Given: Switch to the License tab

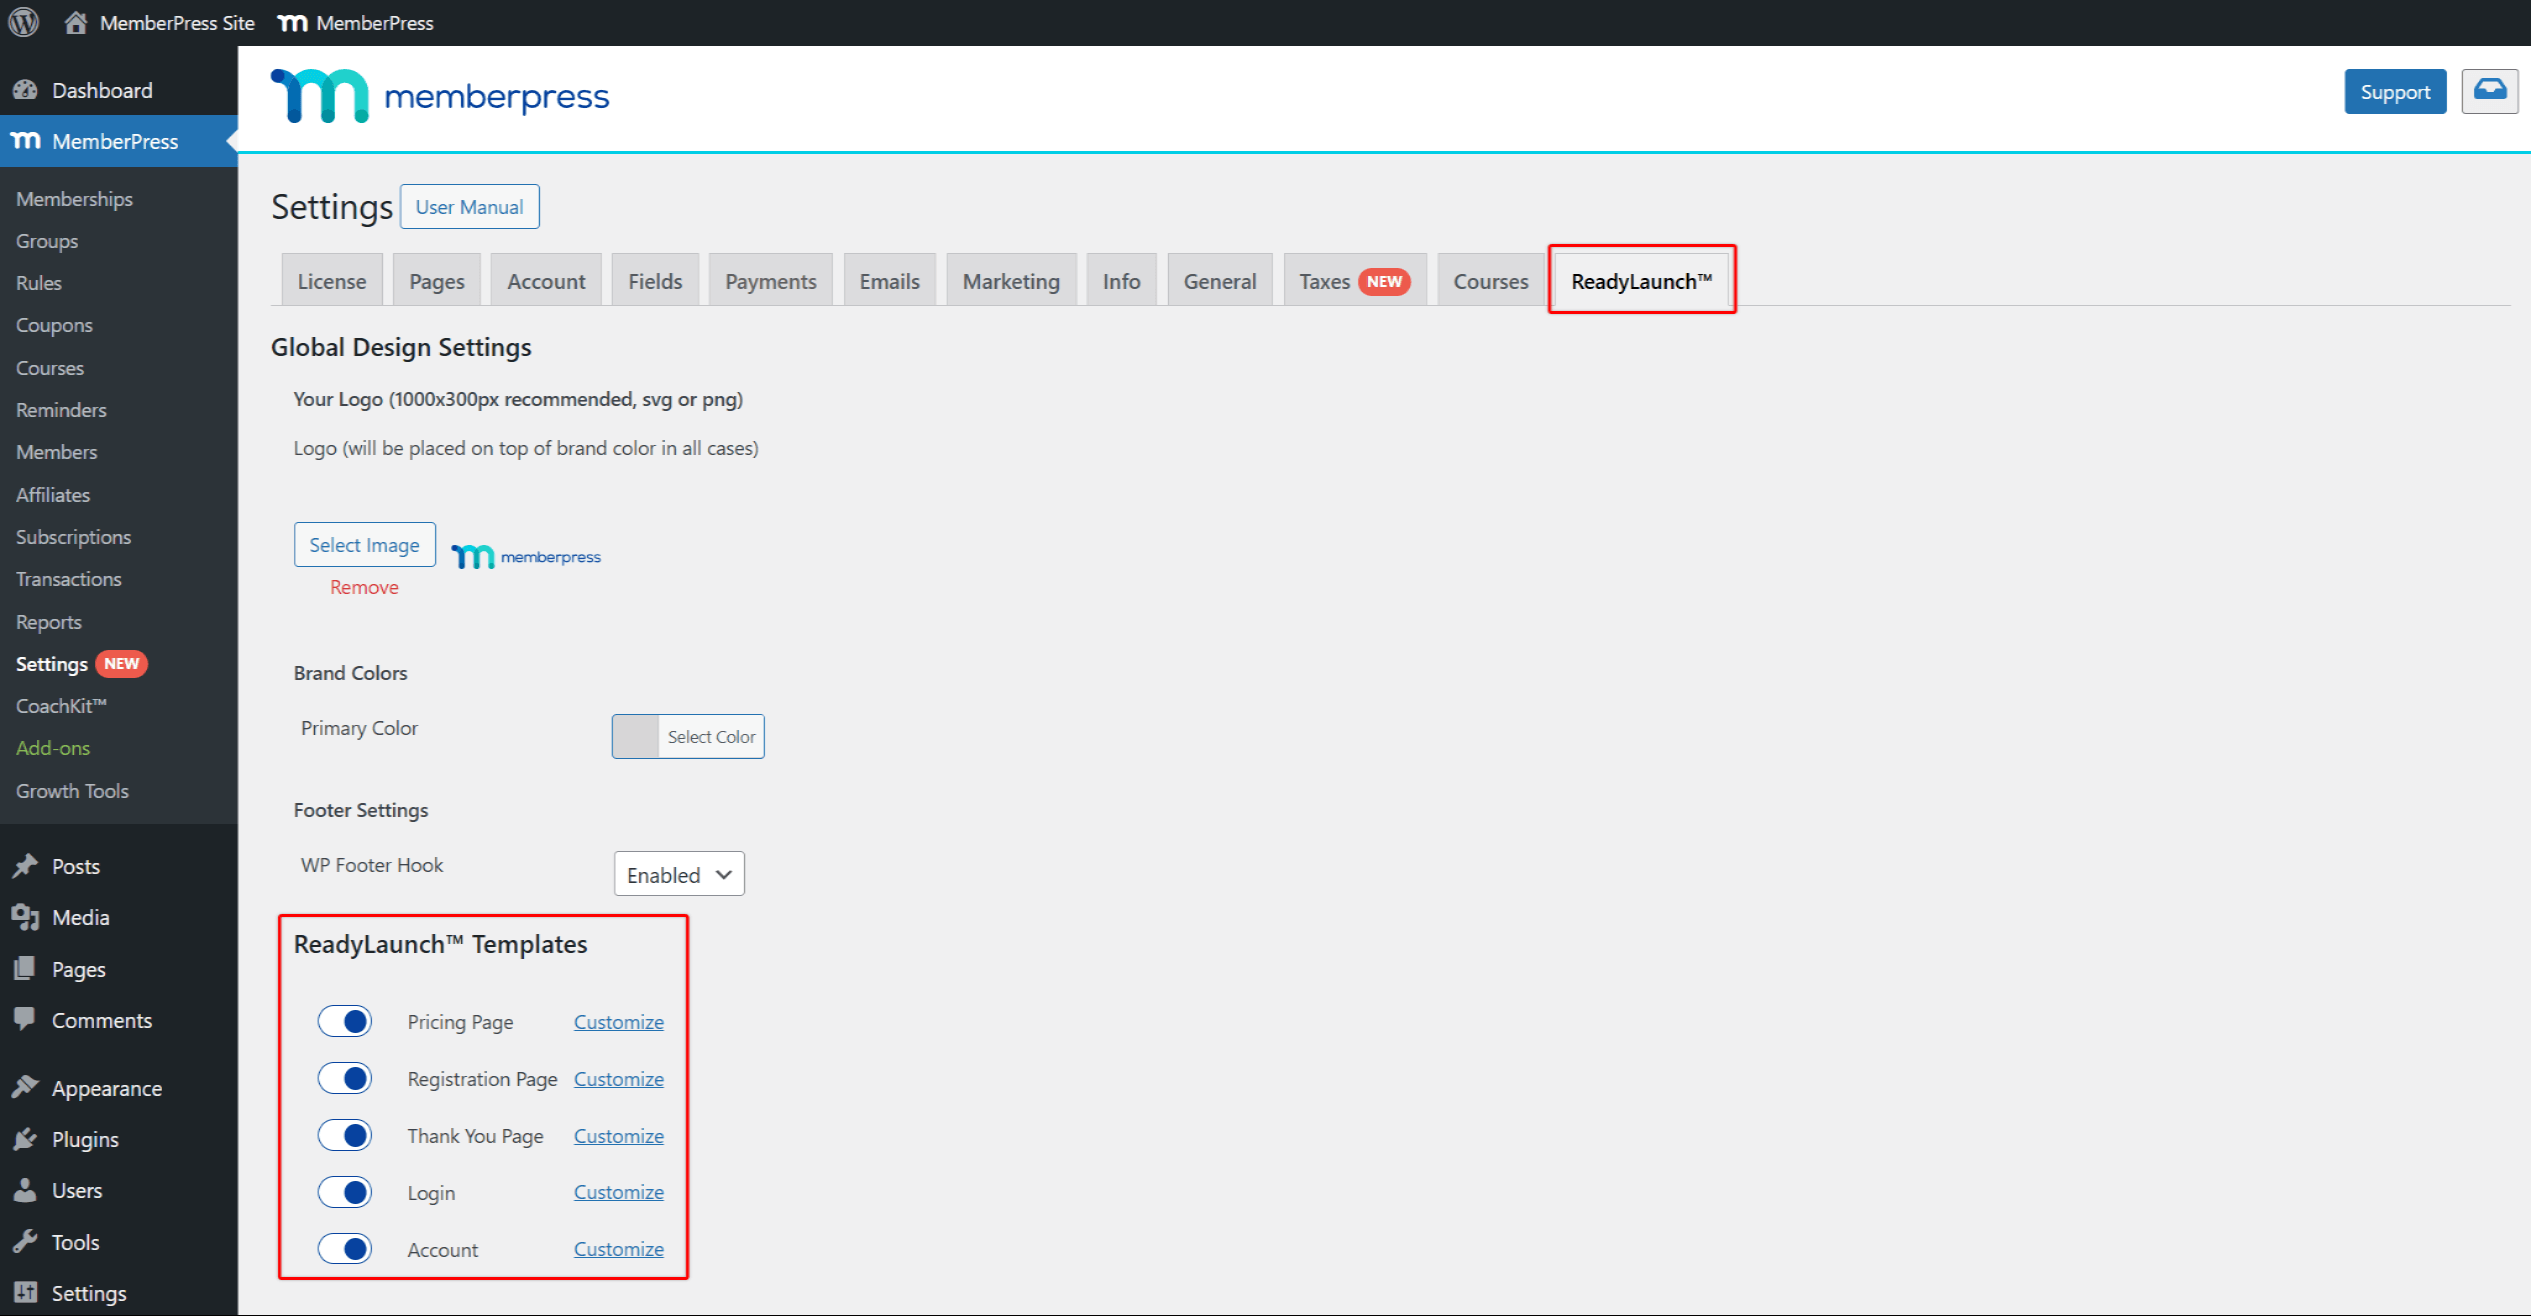Looking at the screenshot, I should (x=331, y=281).
